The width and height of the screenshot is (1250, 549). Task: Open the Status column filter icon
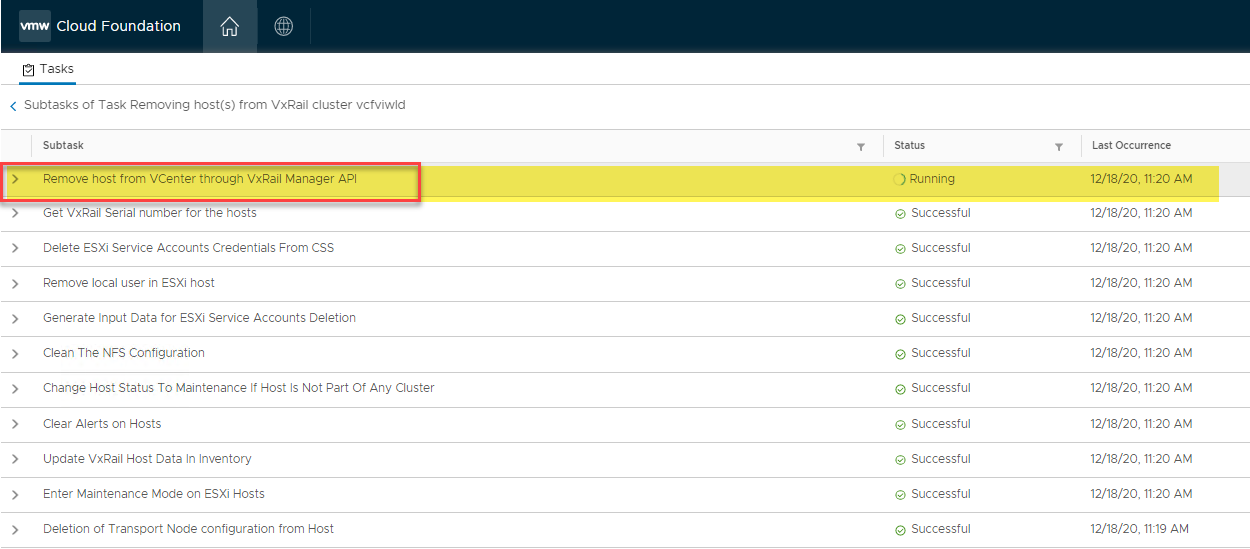pos(1059,147)
